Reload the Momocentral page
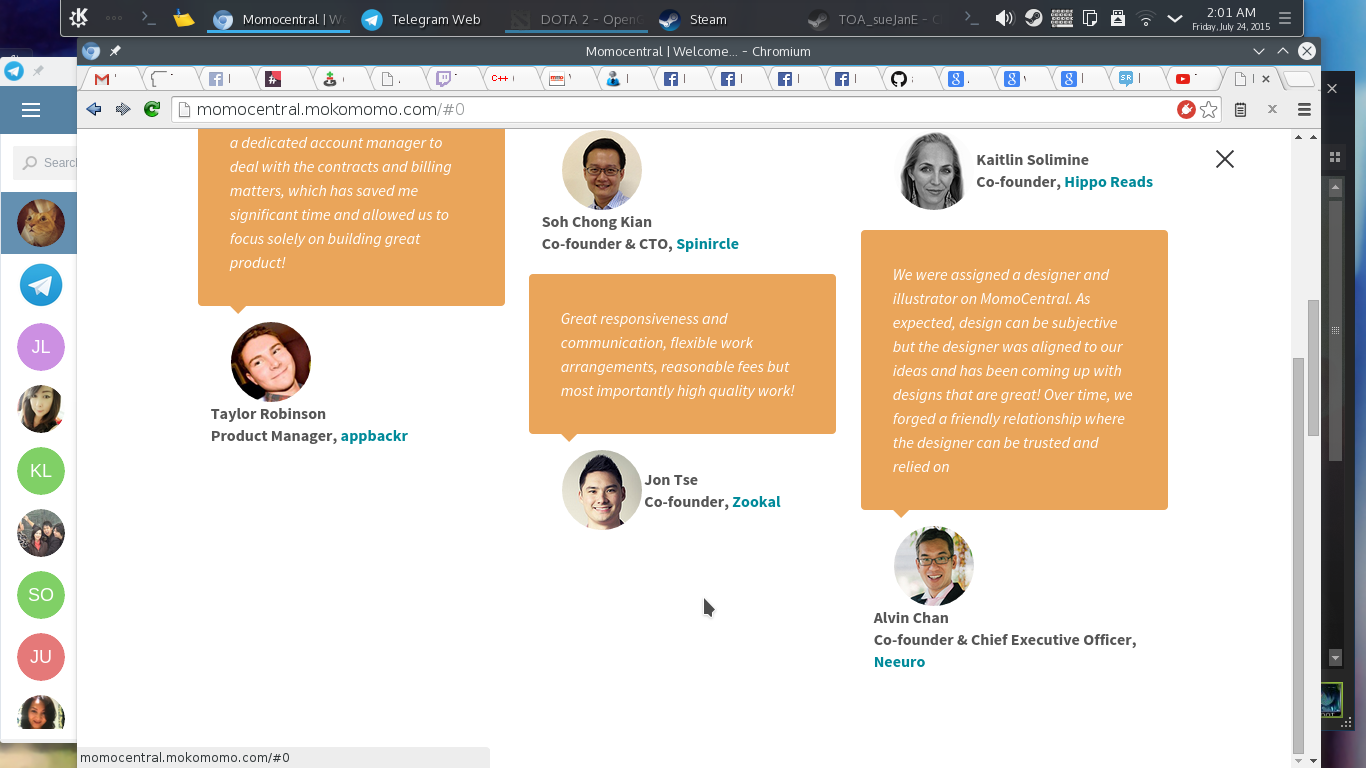 [x=152, y=109]
